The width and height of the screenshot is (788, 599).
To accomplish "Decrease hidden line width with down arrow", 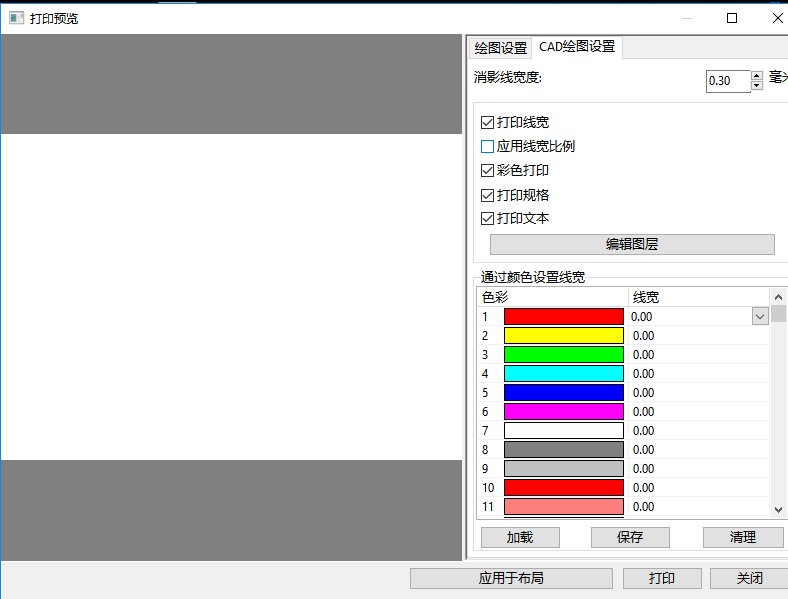I will (757, 85).
